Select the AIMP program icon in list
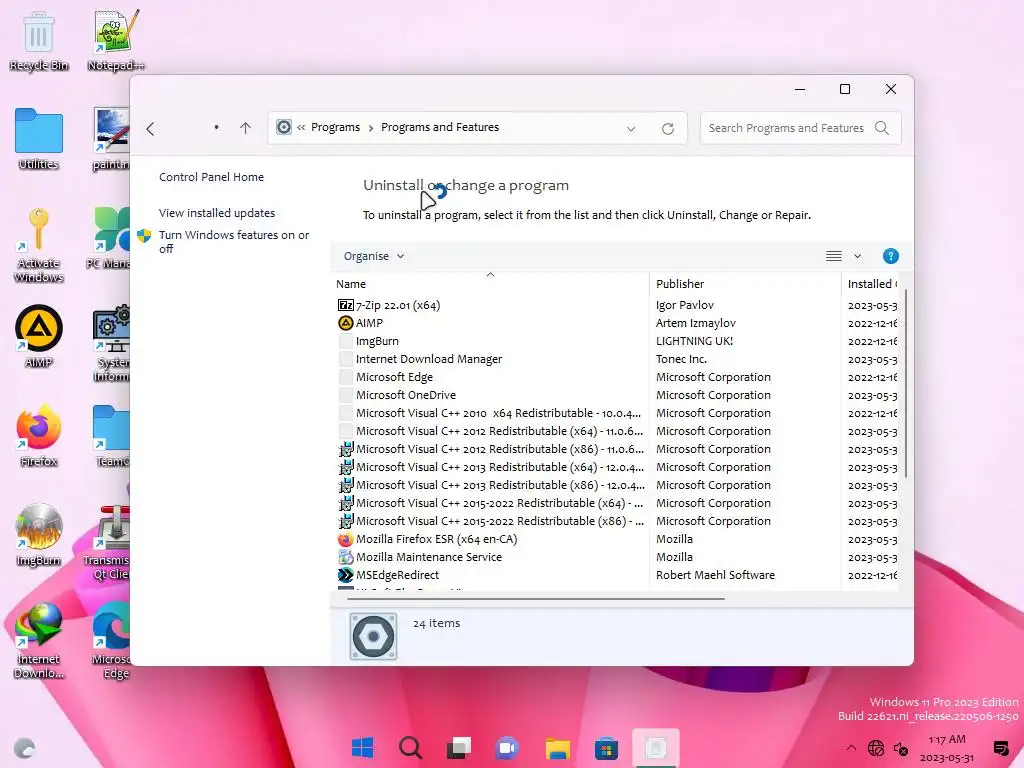 click(345, 323)
